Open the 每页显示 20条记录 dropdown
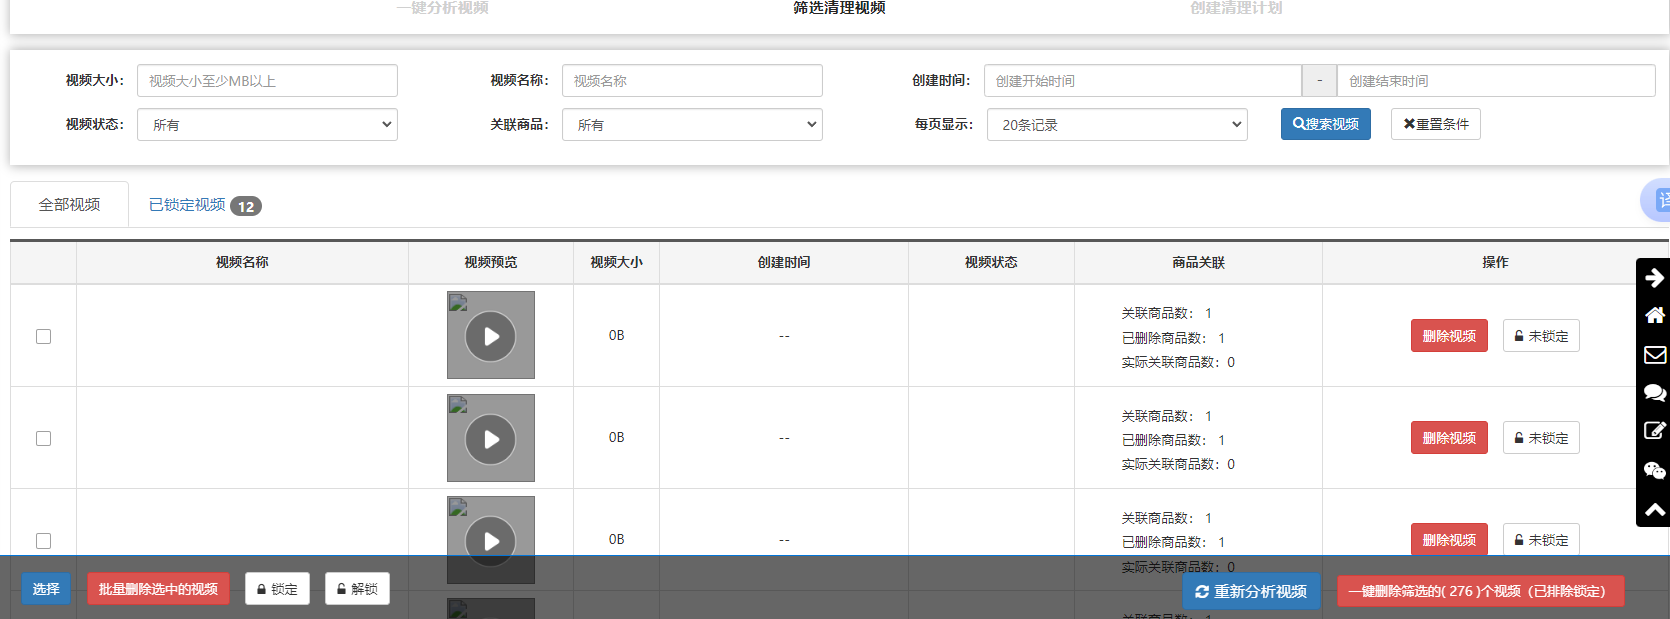Image resolution: width=1670 pixels, height=619 pixels. coord(1117,125)
